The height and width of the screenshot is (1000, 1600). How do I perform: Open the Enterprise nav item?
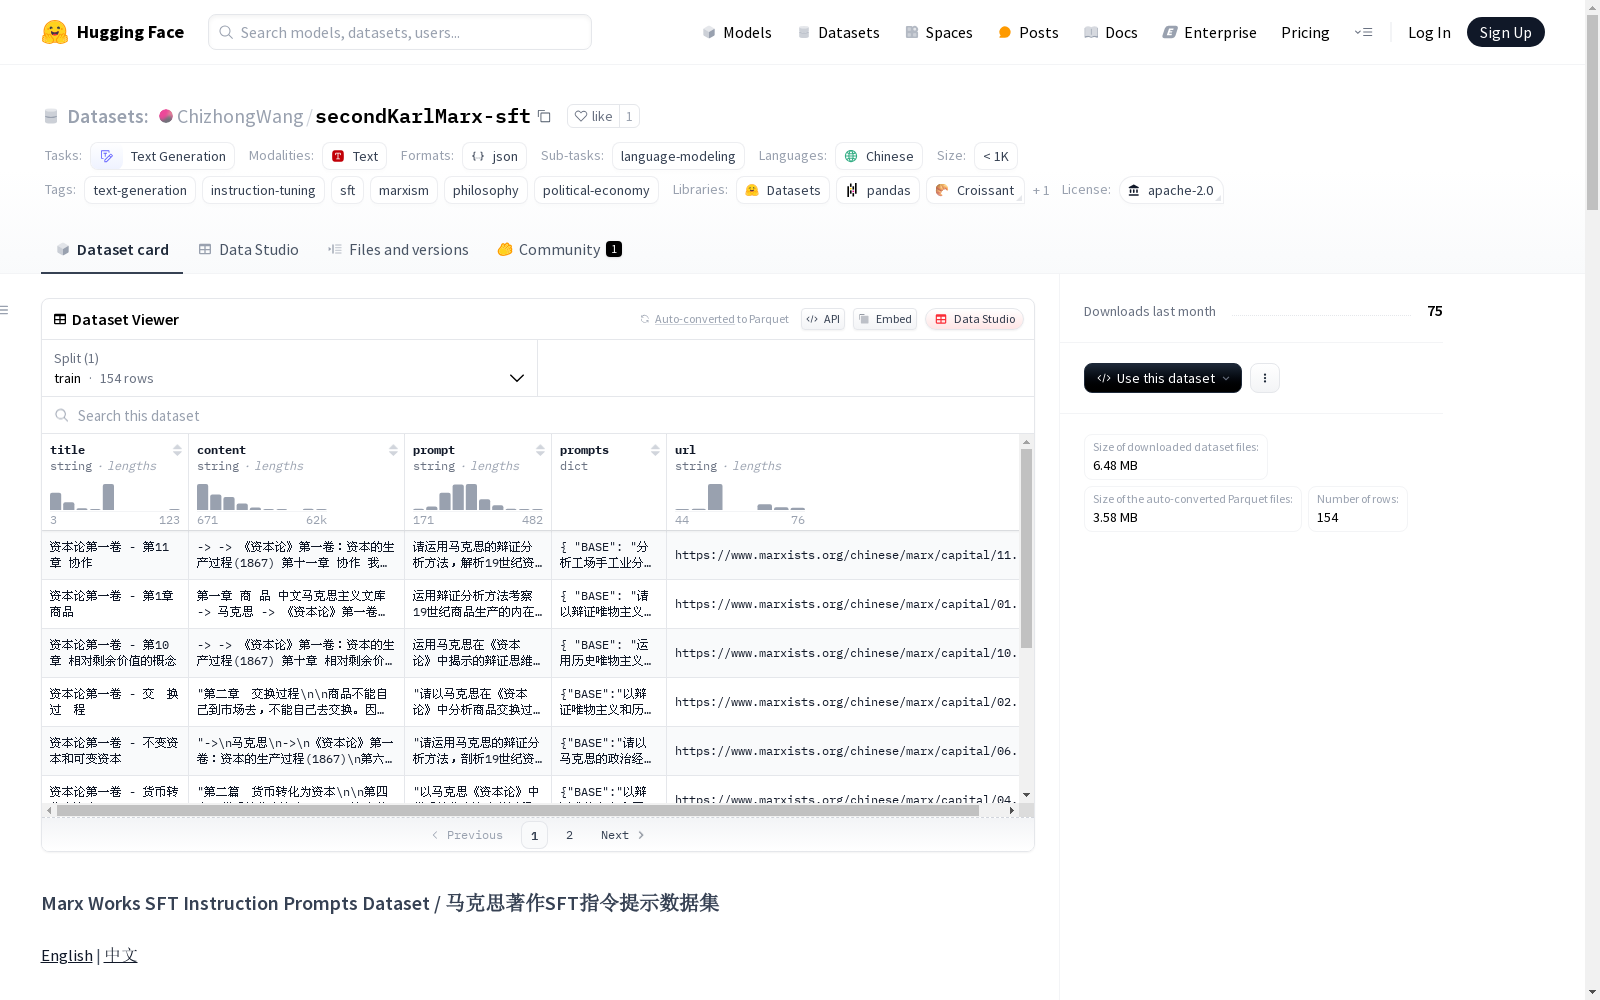click(1209, 32)
